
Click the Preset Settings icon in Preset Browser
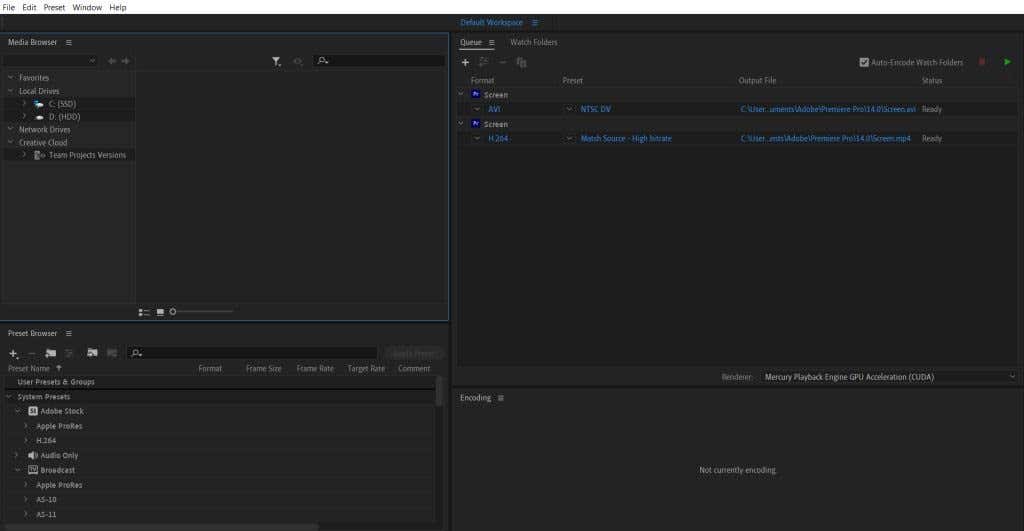pos(69,353)
